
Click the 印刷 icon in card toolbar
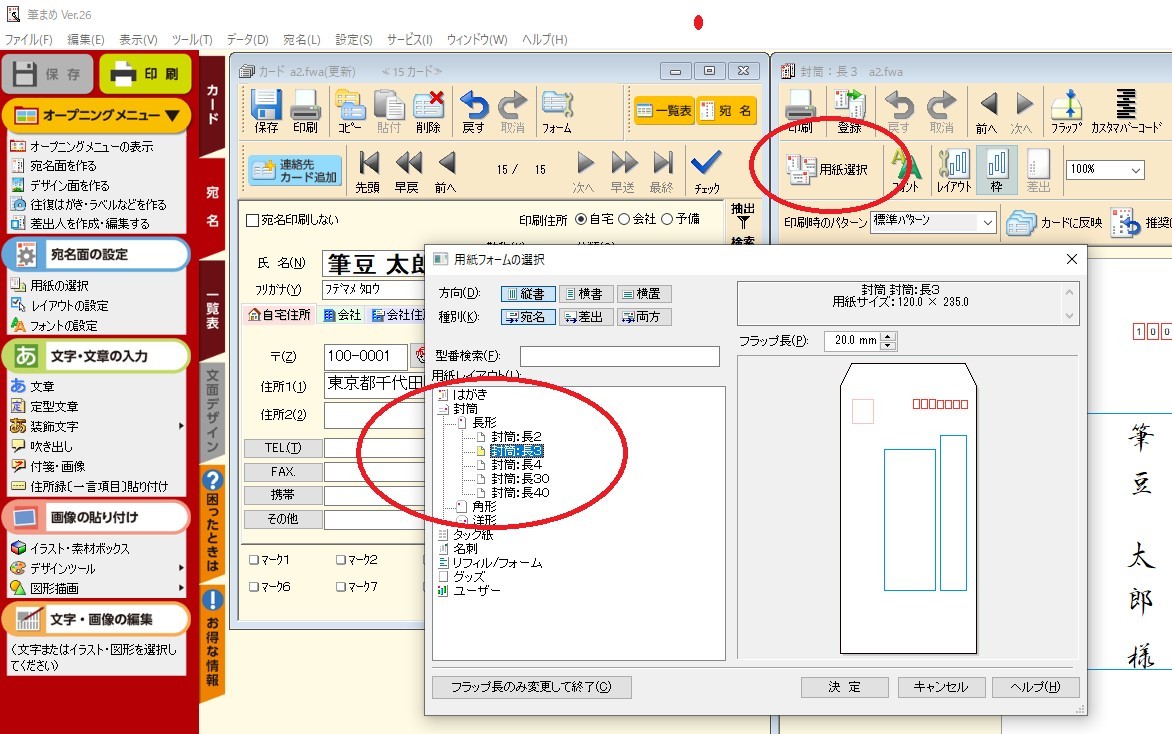pyautogui.click(x=305, y=111)
